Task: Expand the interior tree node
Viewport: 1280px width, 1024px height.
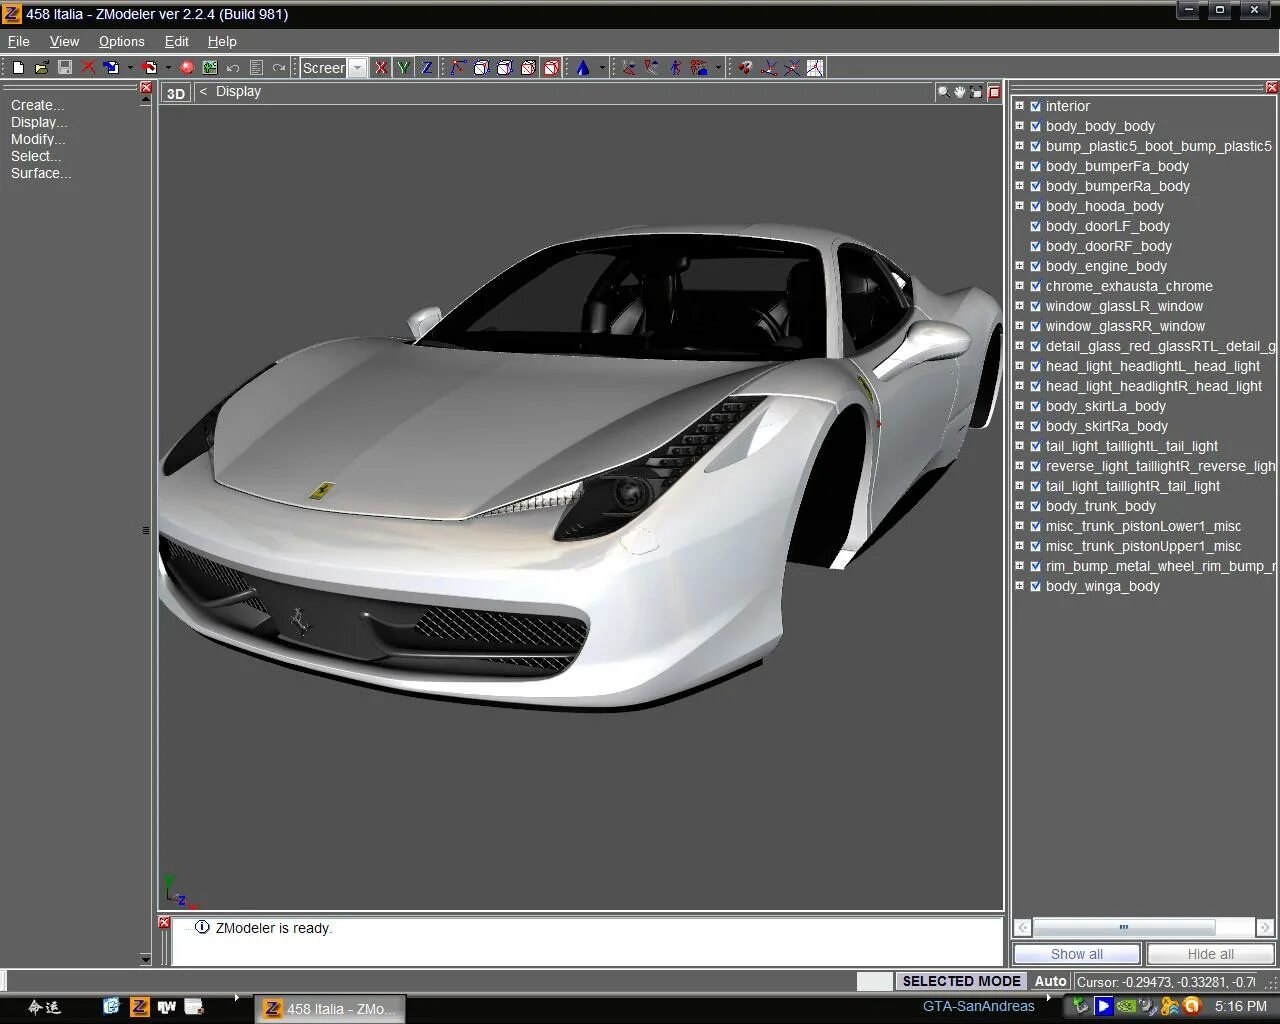Action: (x=1019, y=105)
